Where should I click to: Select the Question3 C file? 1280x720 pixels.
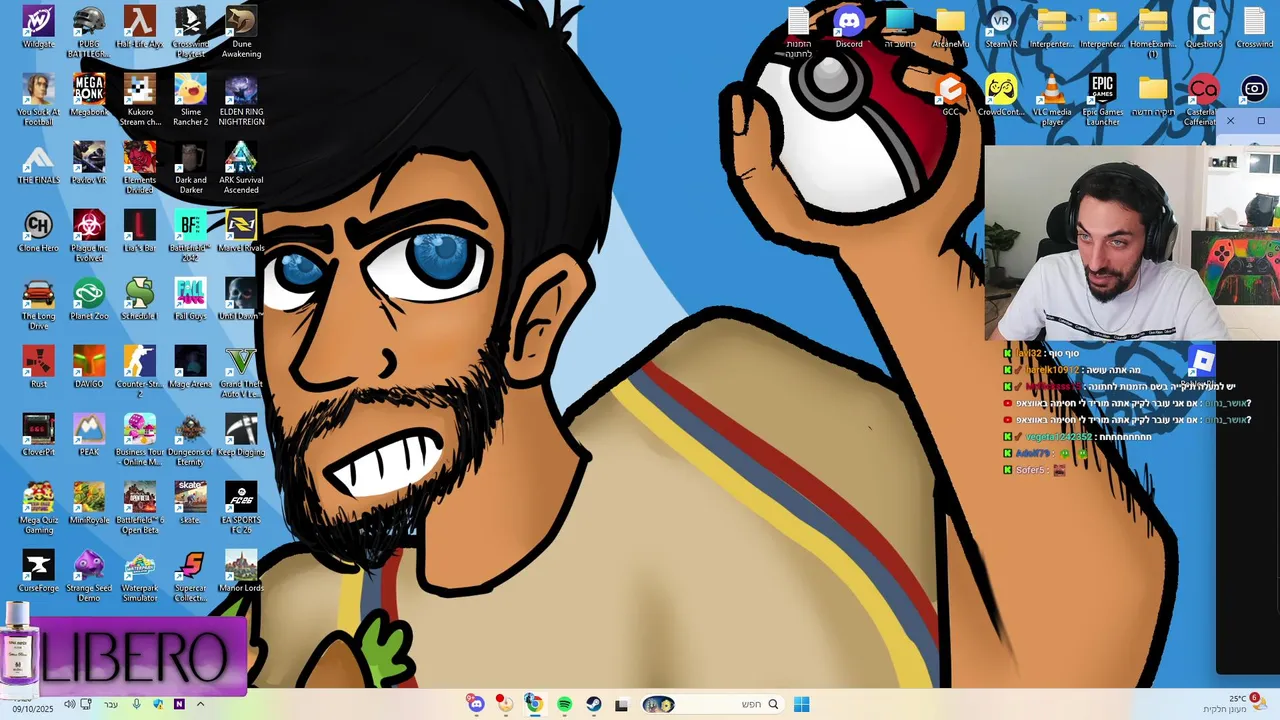1204,28
